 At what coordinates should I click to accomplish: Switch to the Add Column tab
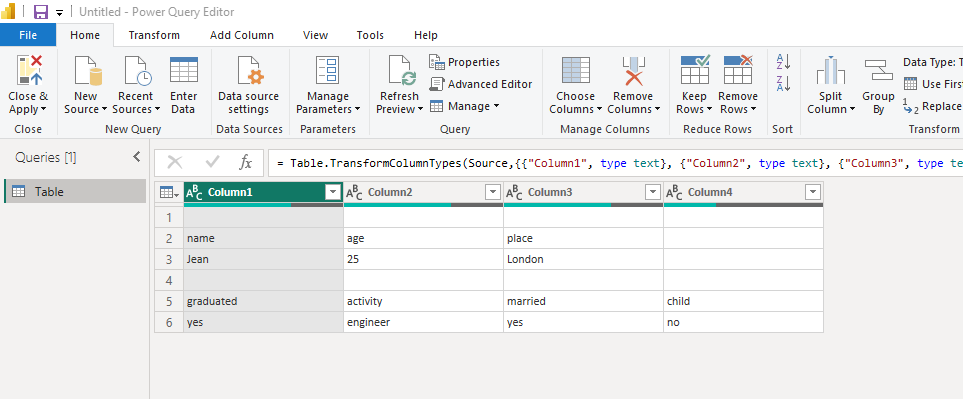point(242,35)
